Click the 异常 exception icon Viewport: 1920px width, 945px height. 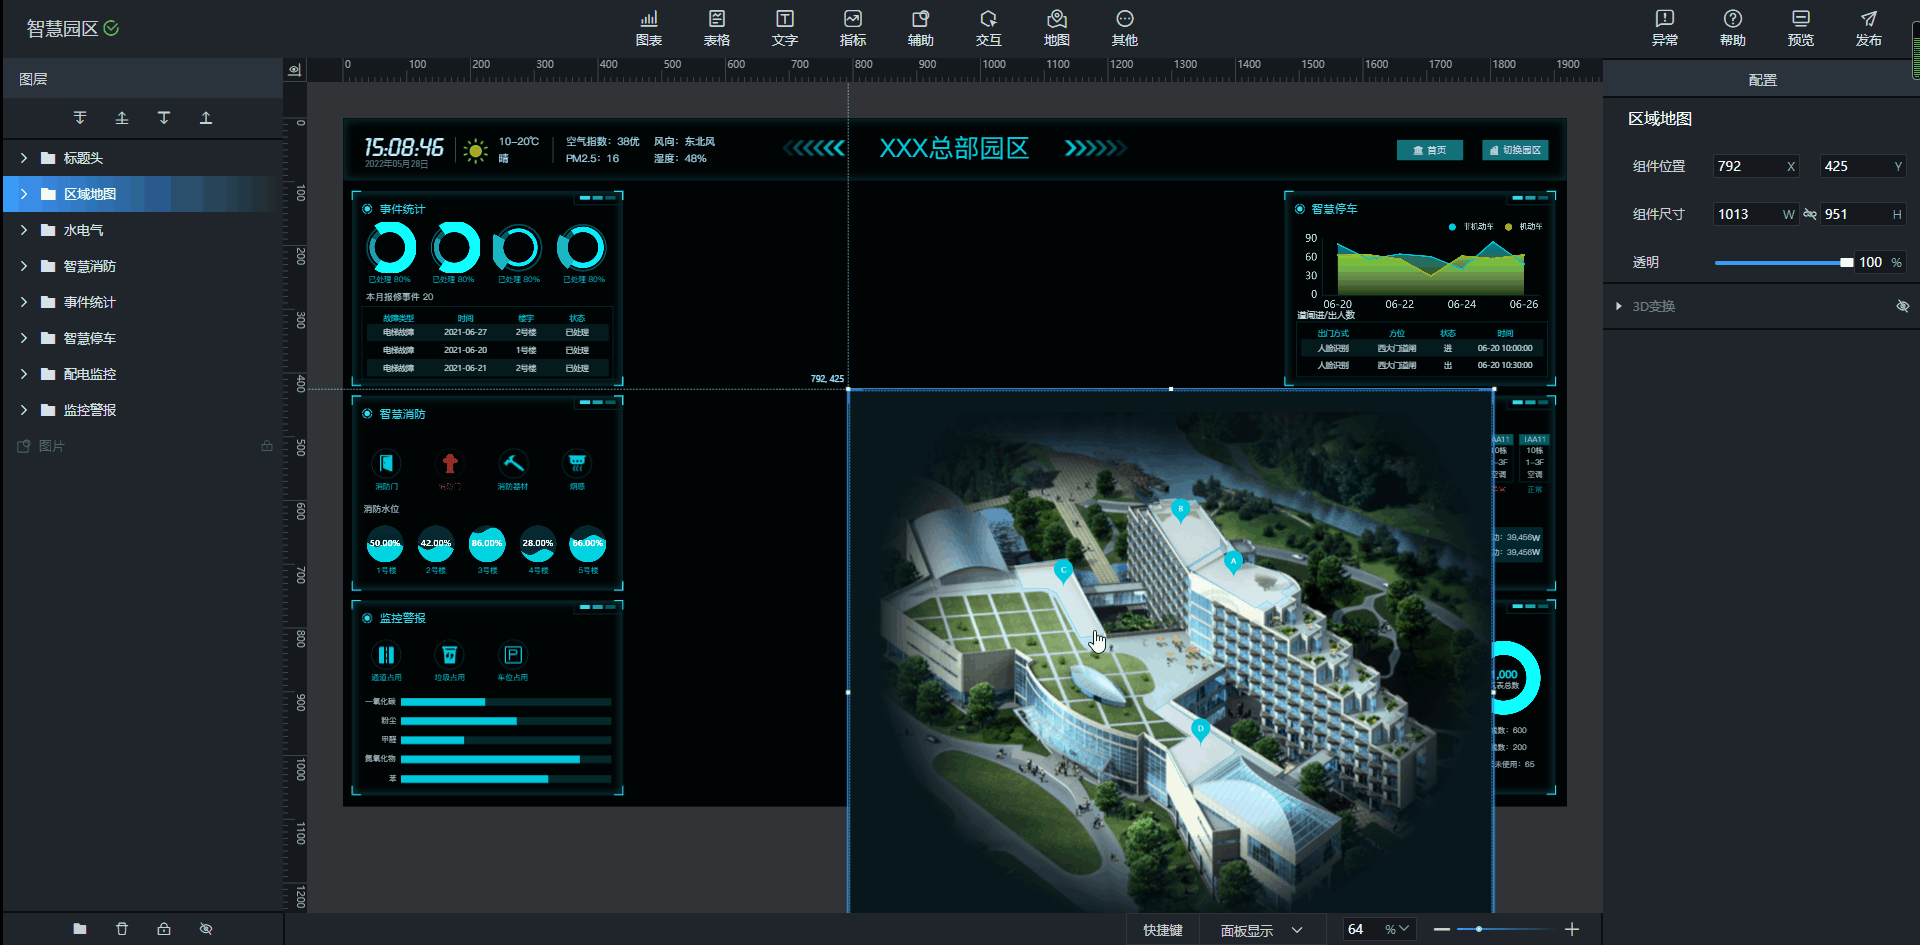point(1664,28)
